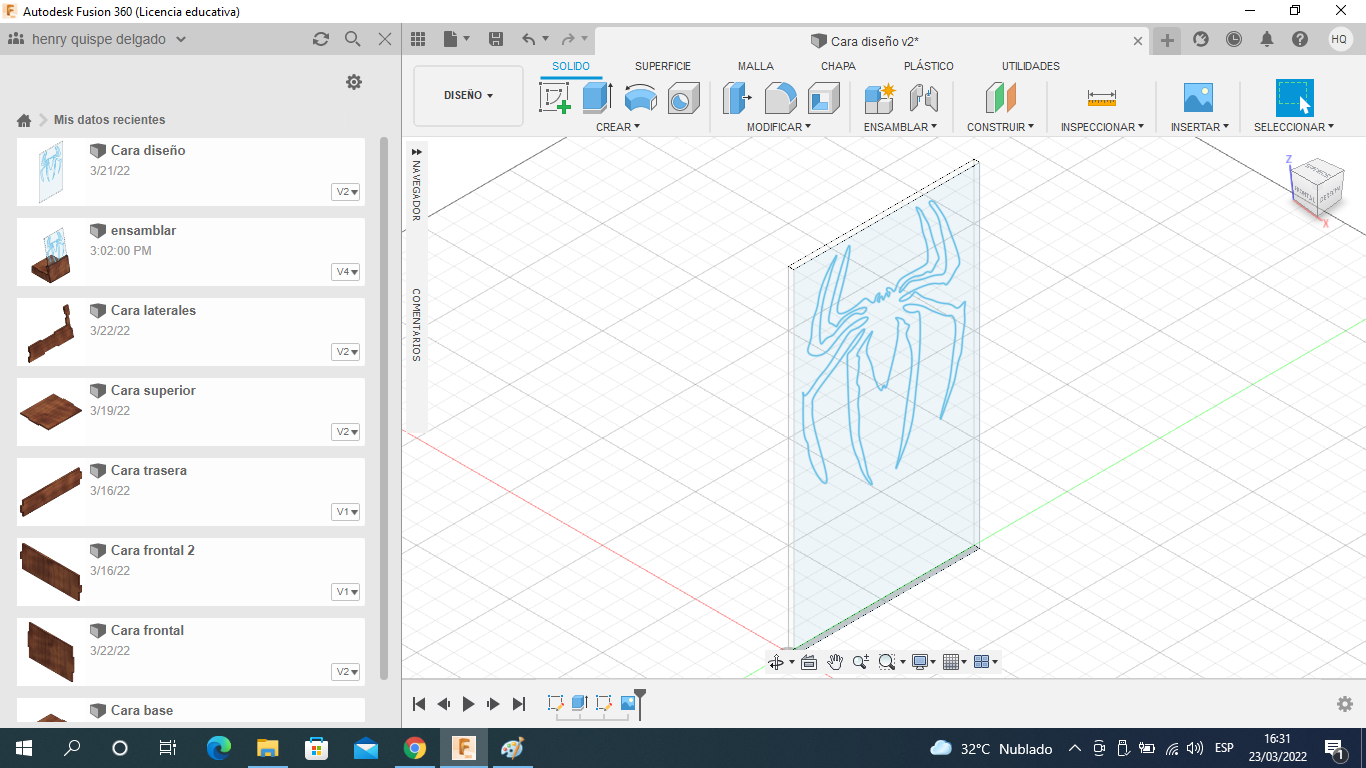Open Chrome from the taskbar

(x=415, y=748)
